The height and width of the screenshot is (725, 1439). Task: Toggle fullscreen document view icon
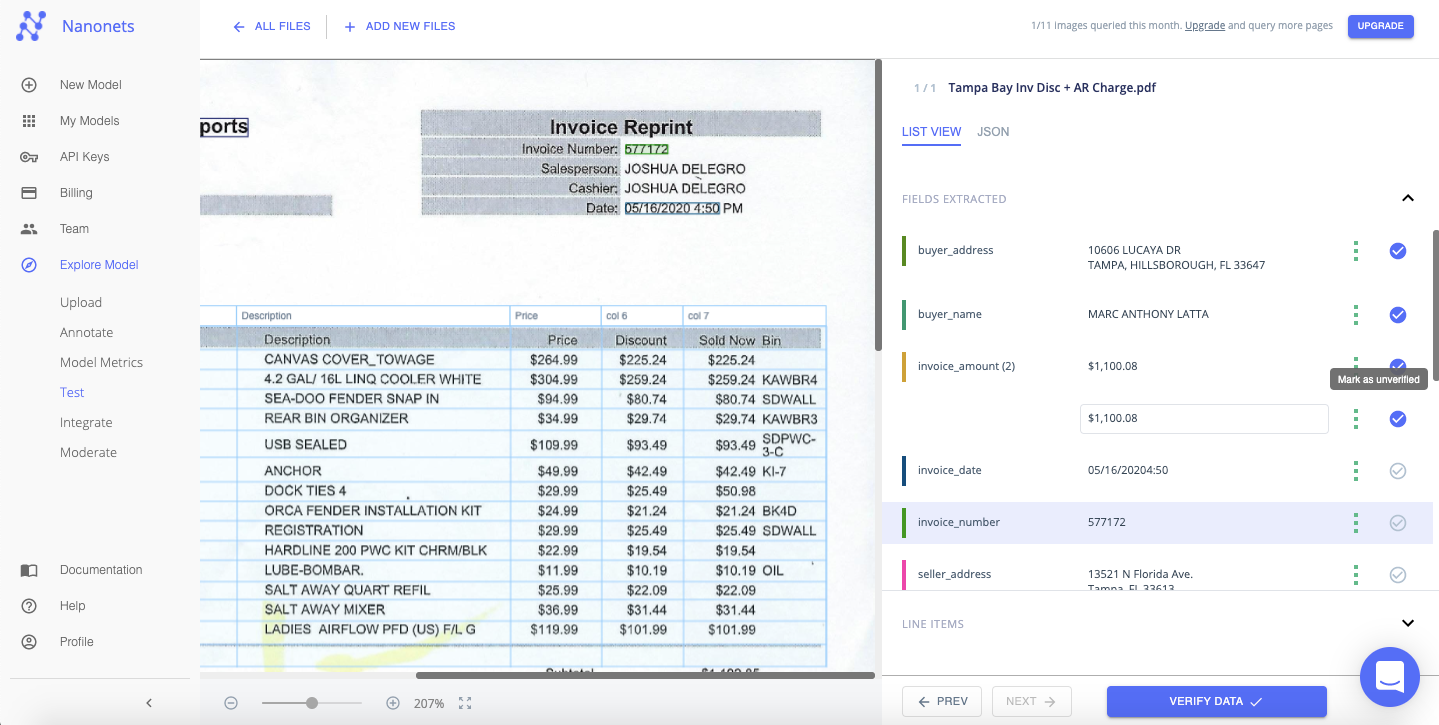(x=465, y=703)
